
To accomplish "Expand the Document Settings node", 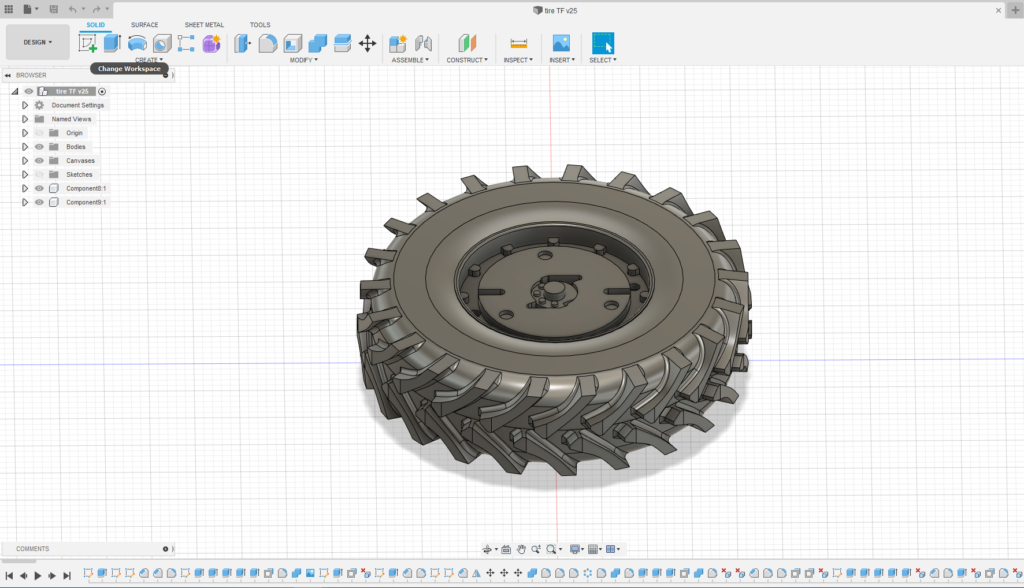I will (x=25, y=105).
